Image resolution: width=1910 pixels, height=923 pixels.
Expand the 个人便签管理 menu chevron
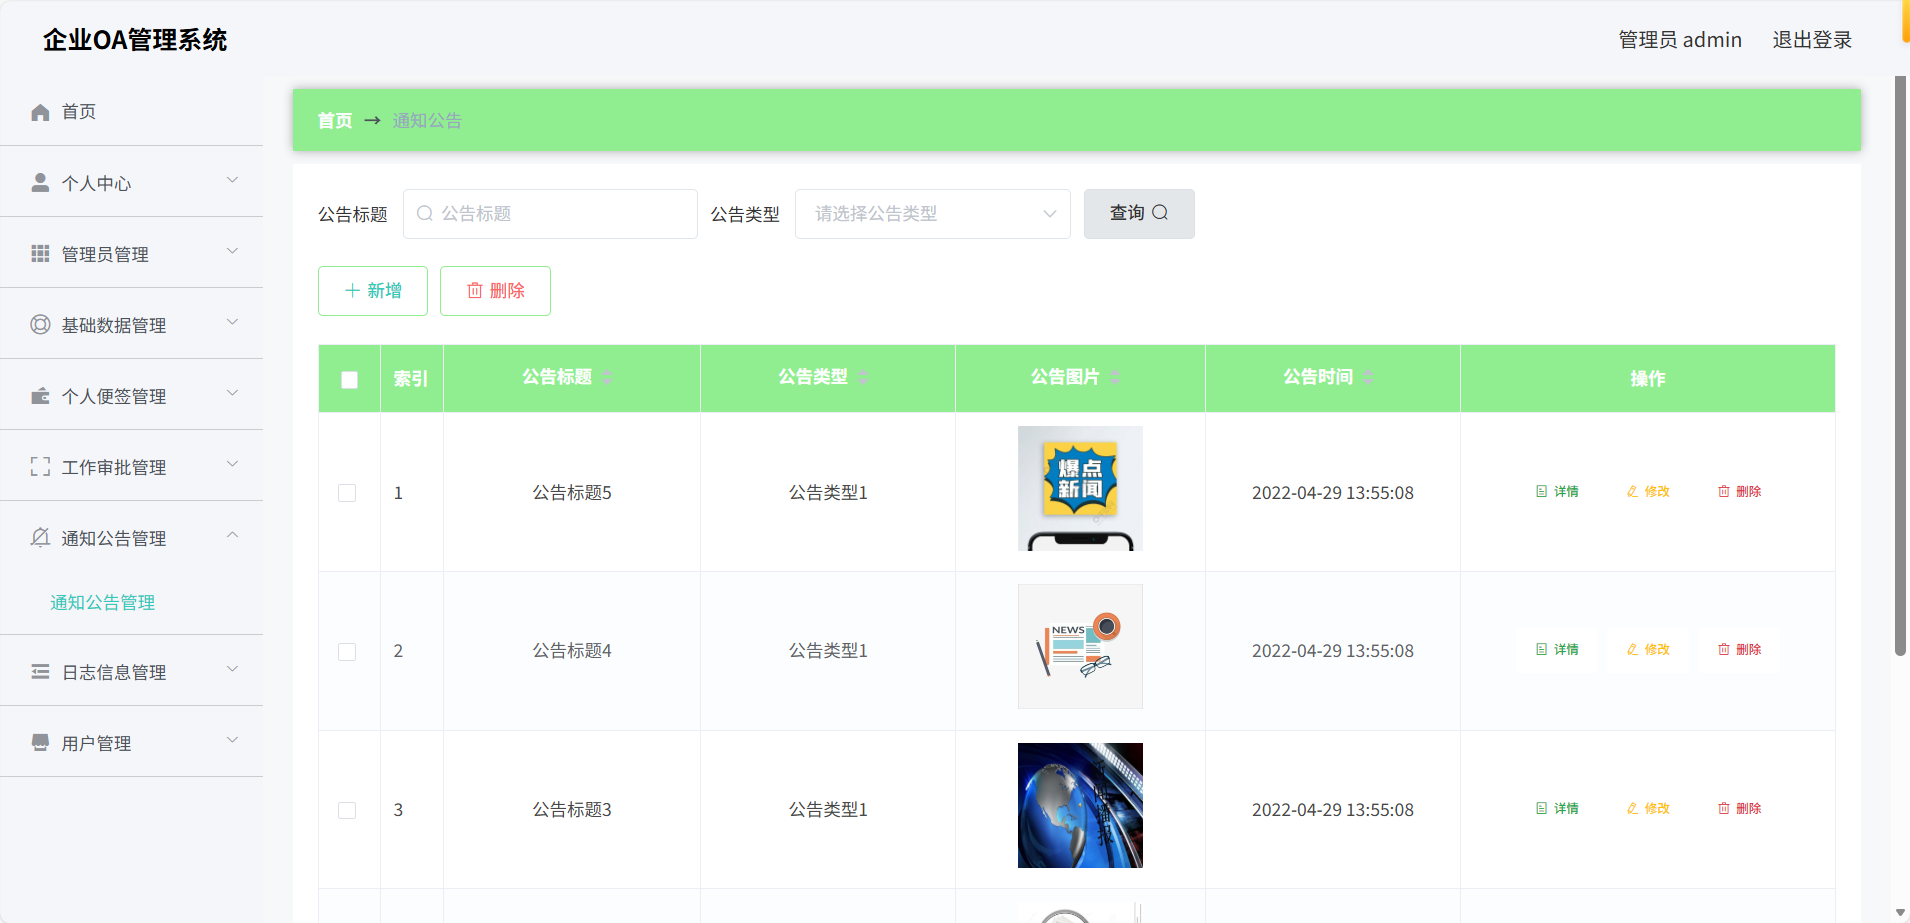click(232, 393)
